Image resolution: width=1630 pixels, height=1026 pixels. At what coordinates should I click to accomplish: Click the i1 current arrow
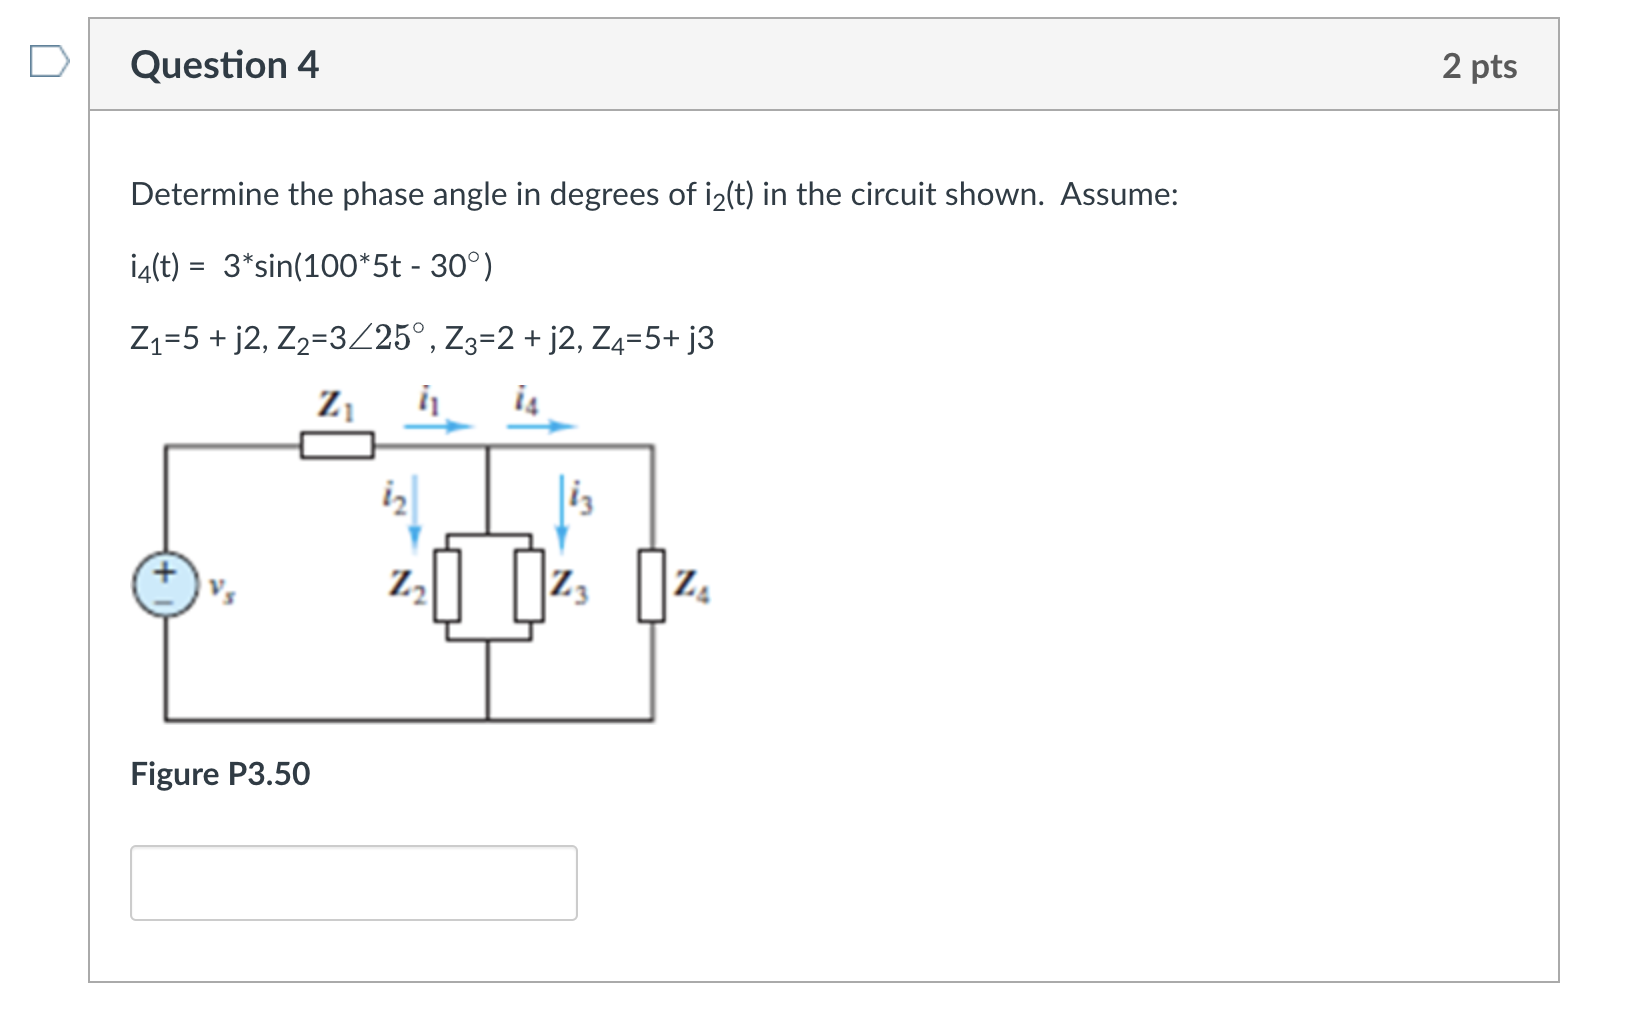click(x=438, y=426)
